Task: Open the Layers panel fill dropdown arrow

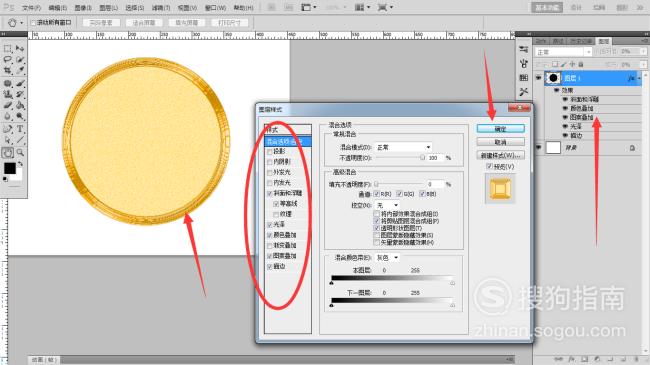Action: tap(643, 65)
